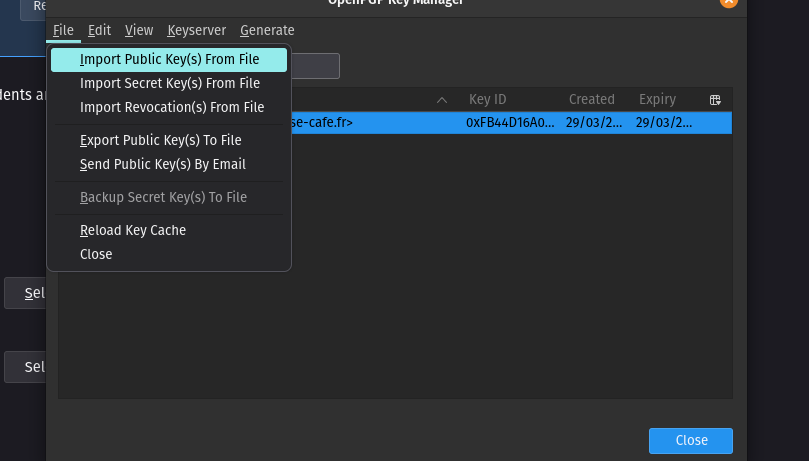Click the search field beside the menu
Image resolution: width=809 pixels, height=461 pixels.
point(315,66)
